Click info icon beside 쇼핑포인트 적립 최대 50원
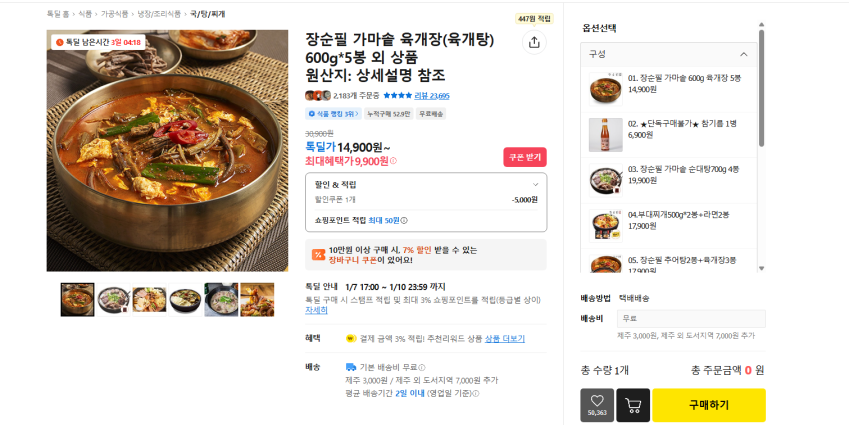 pyautogui.click(x=404, y=220)
